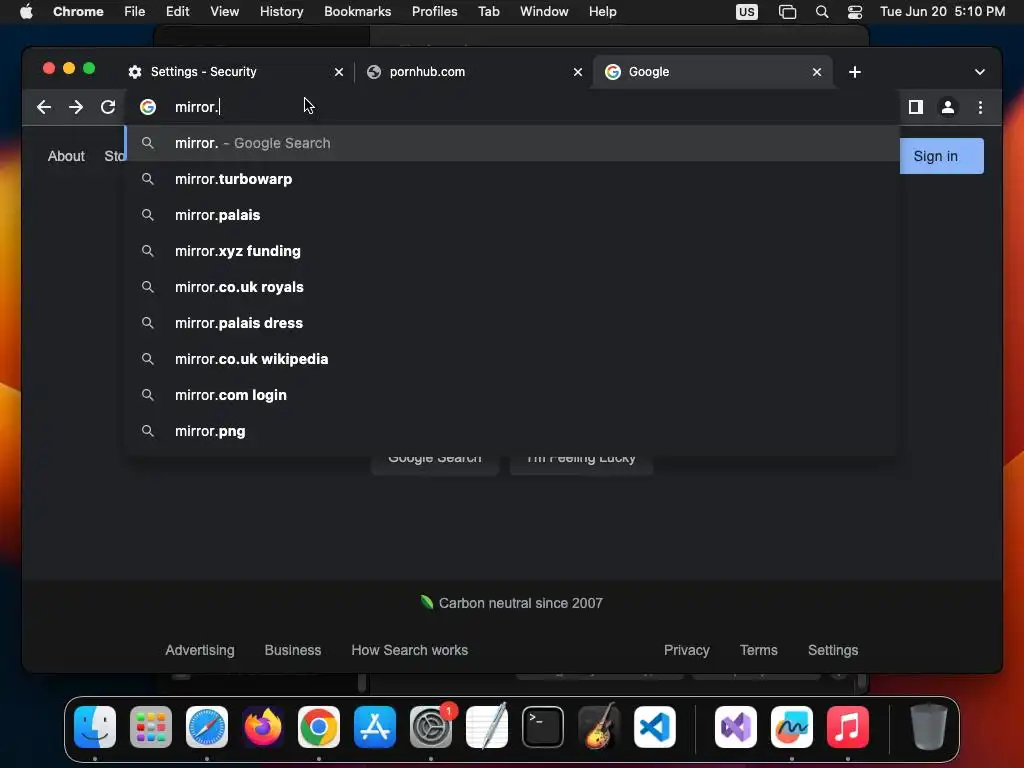The height and width of the screenshot is (768, 1024).
Task: Click the Google icon in address bar
Action: (148, 107)
